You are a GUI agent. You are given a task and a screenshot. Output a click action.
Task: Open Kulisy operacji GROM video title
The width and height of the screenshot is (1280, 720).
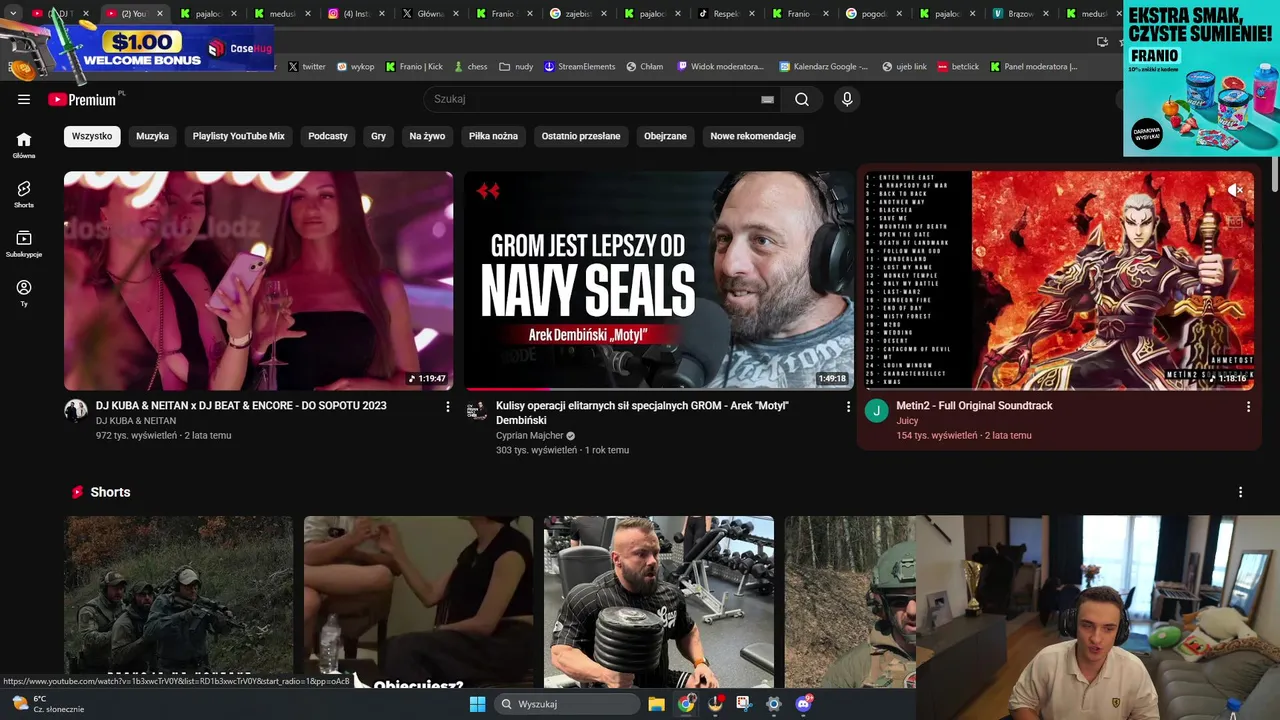tap(642, 413)
